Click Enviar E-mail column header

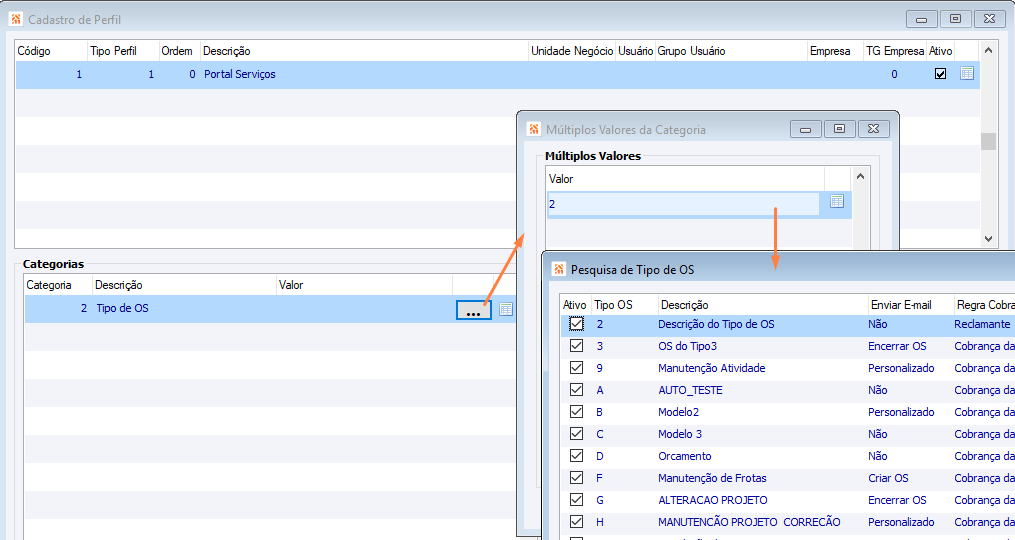(909, 305)
